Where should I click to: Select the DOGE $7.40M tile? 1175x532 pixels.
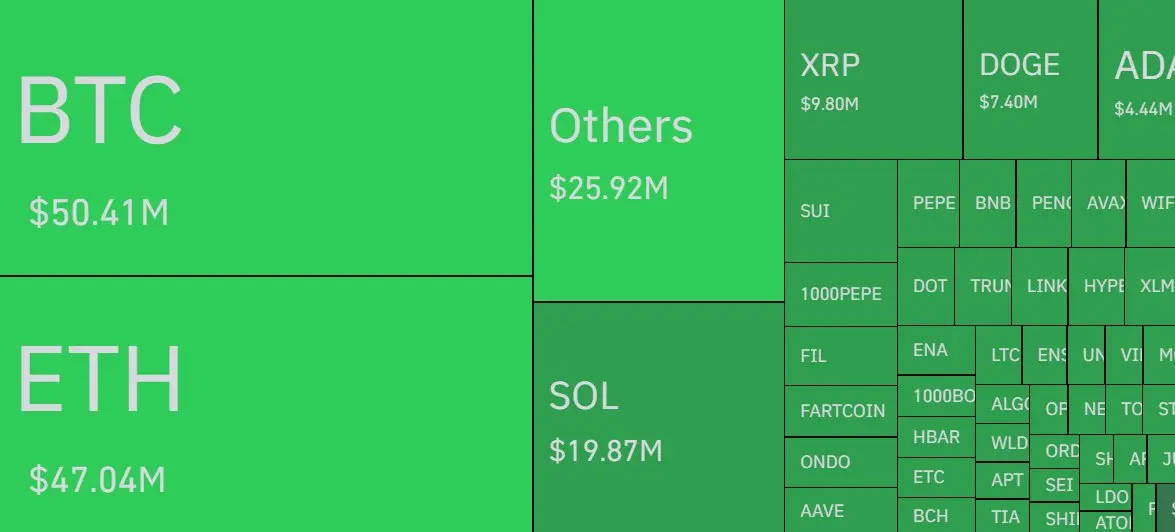point(1030,79)
